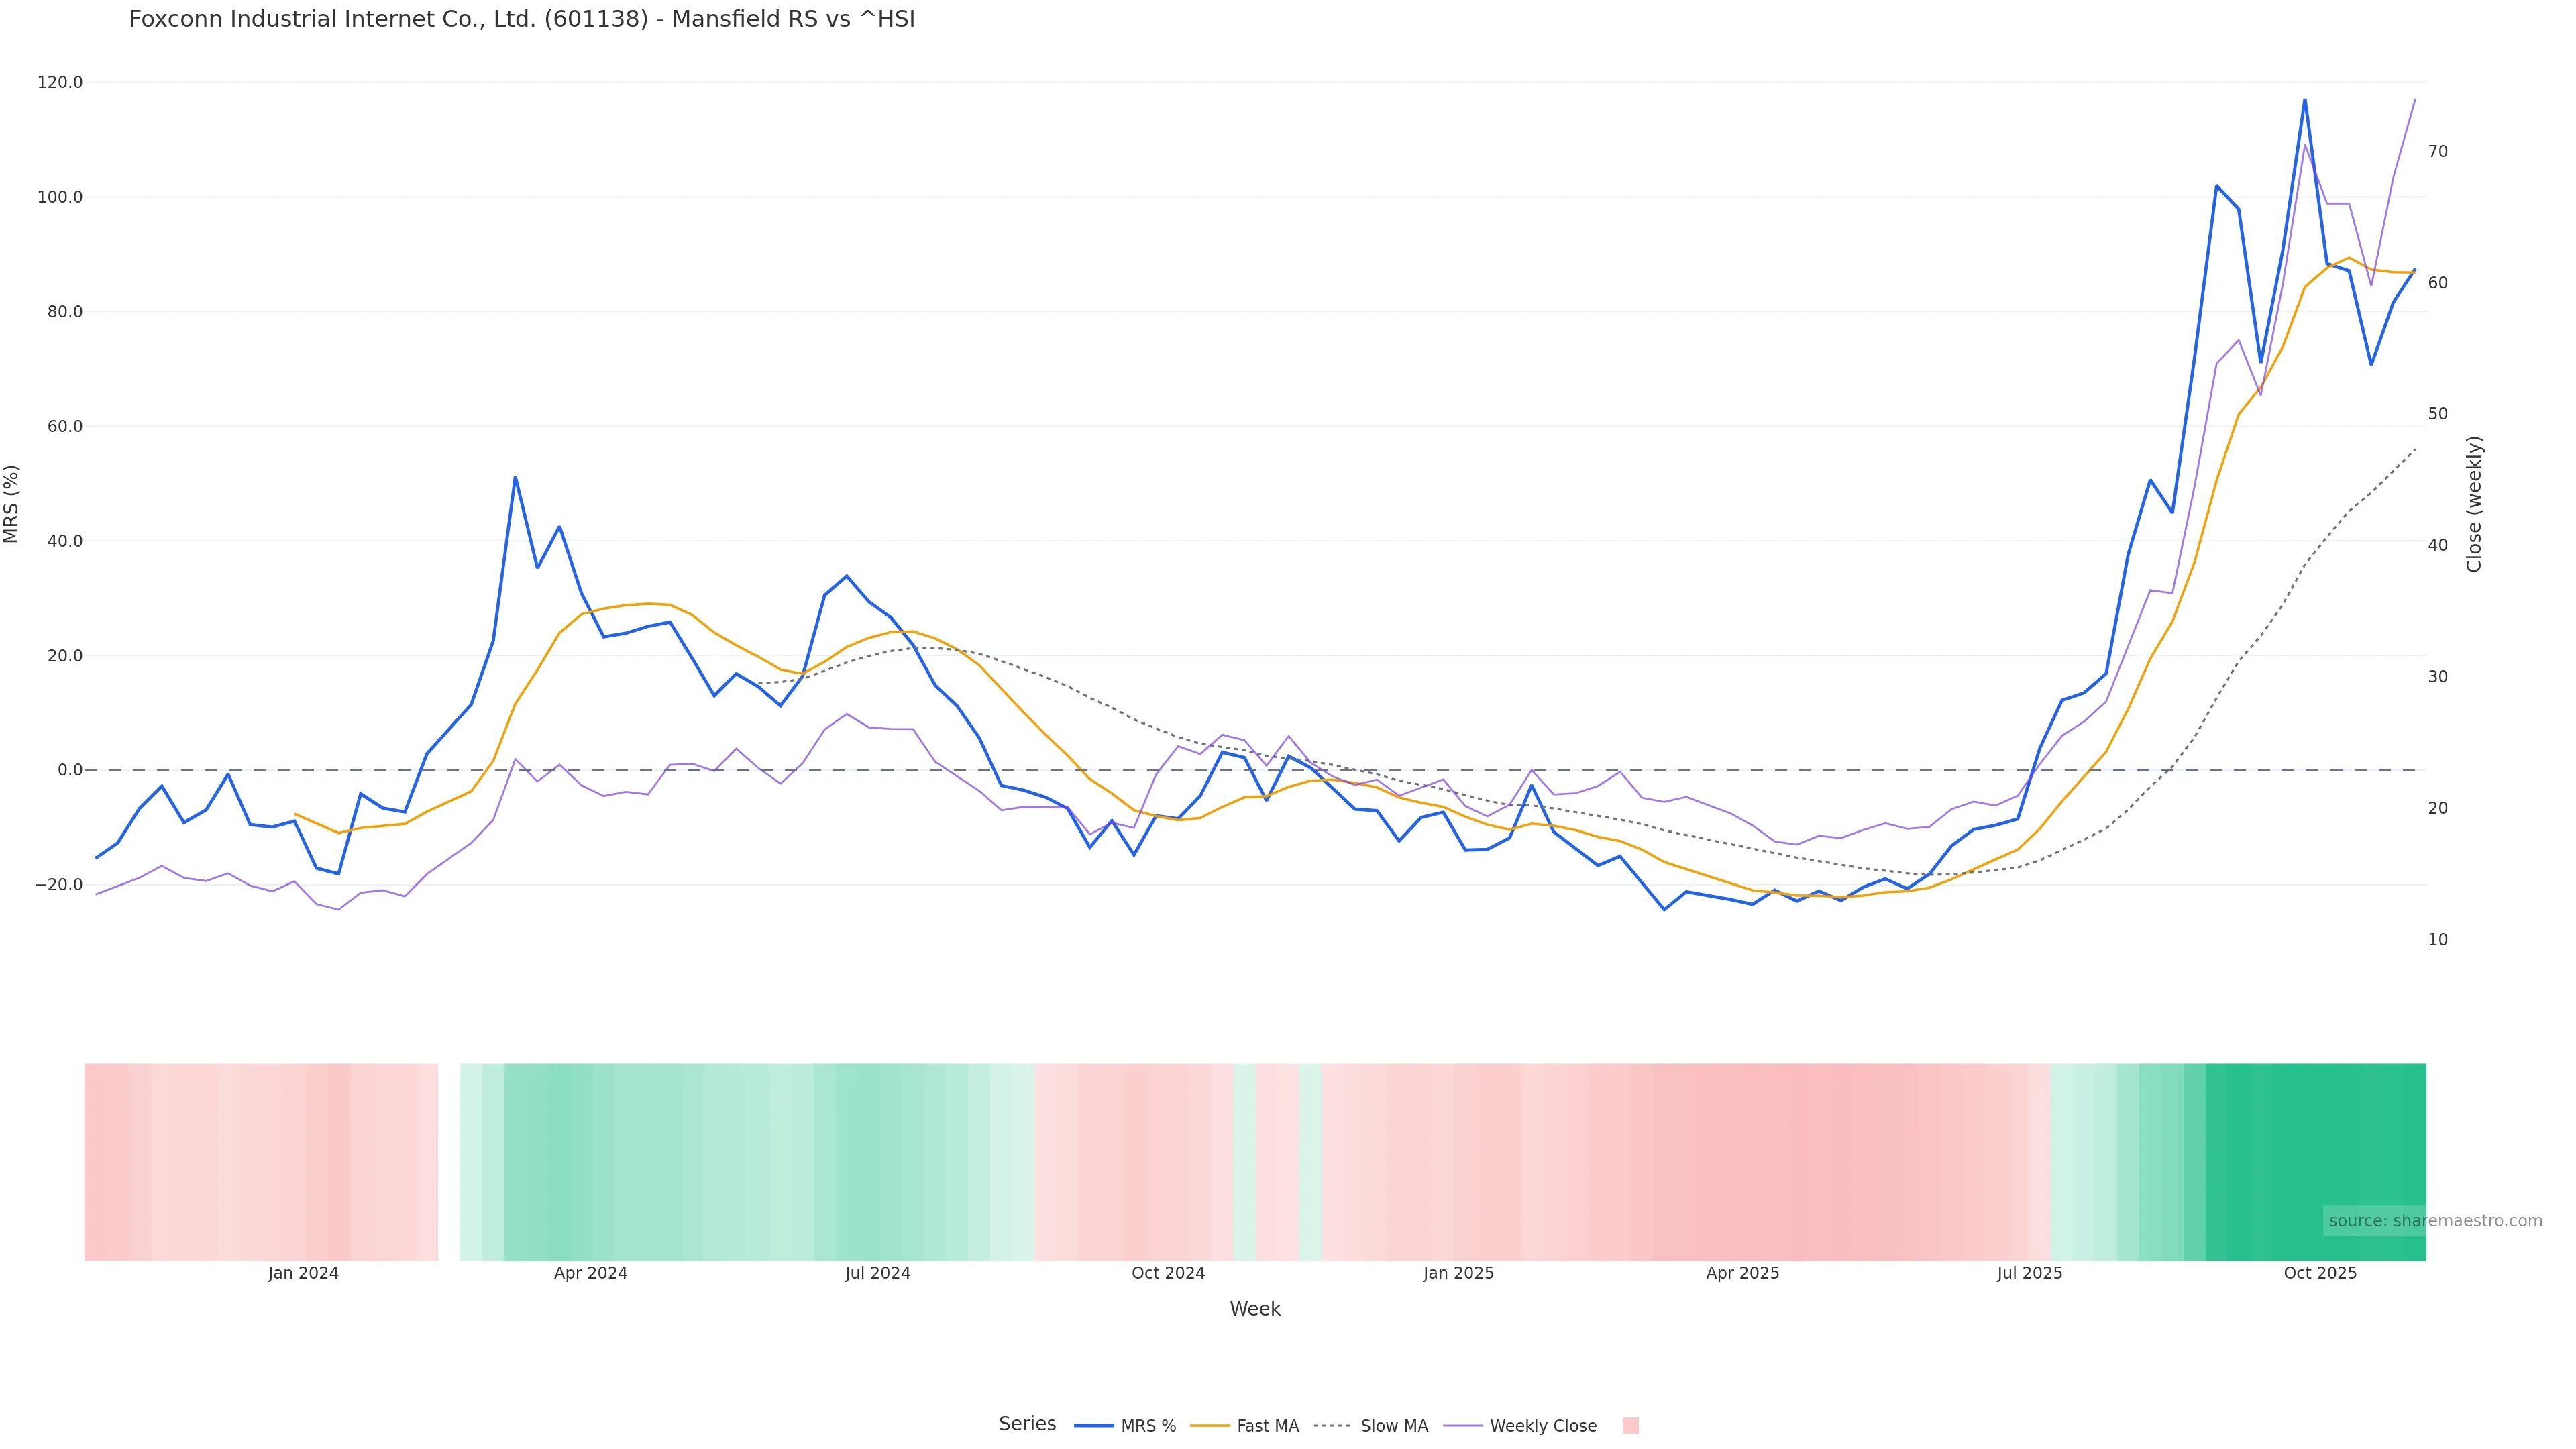Viewport: 2576px width, 1449px height.
Task: Click the Oct 2025 x-axis label
Action: click(x=2320, y=1273)
